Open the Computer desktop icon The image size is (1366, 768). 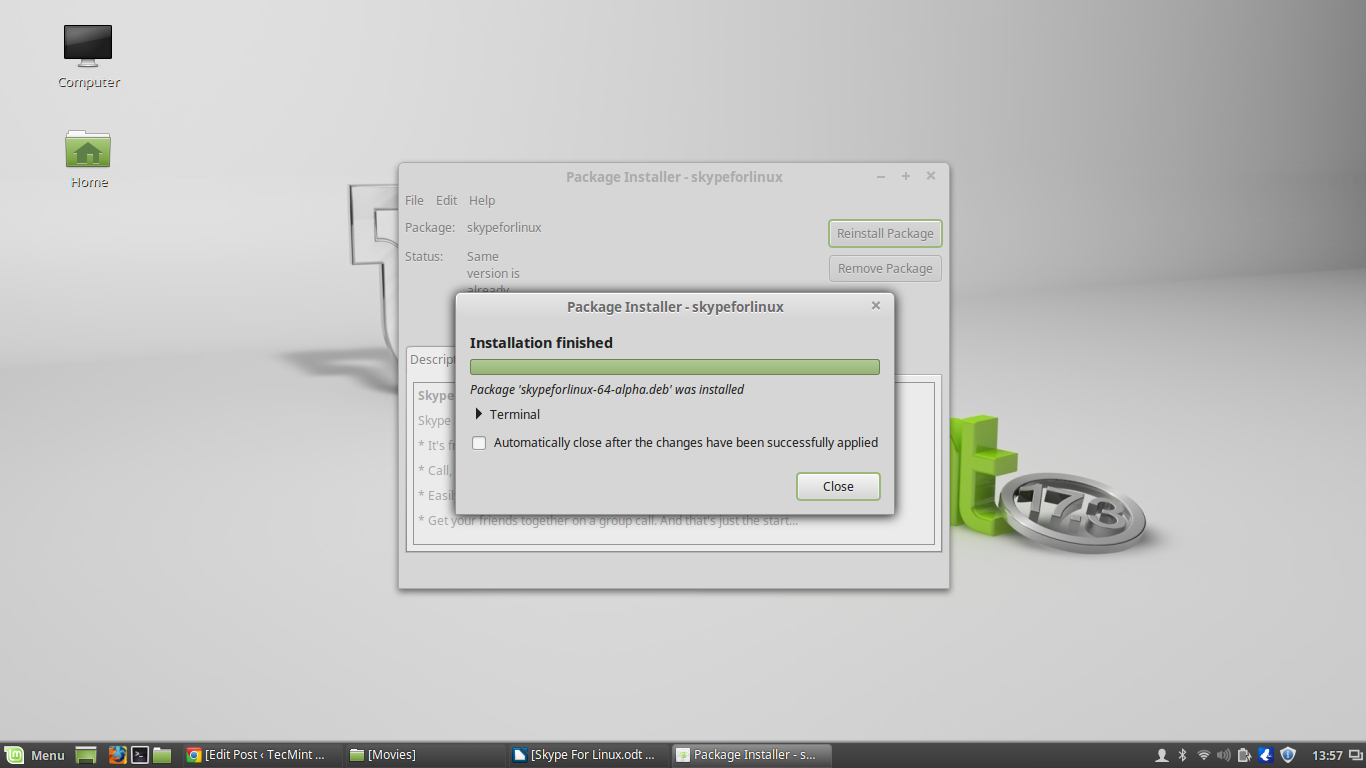(88, 56)
